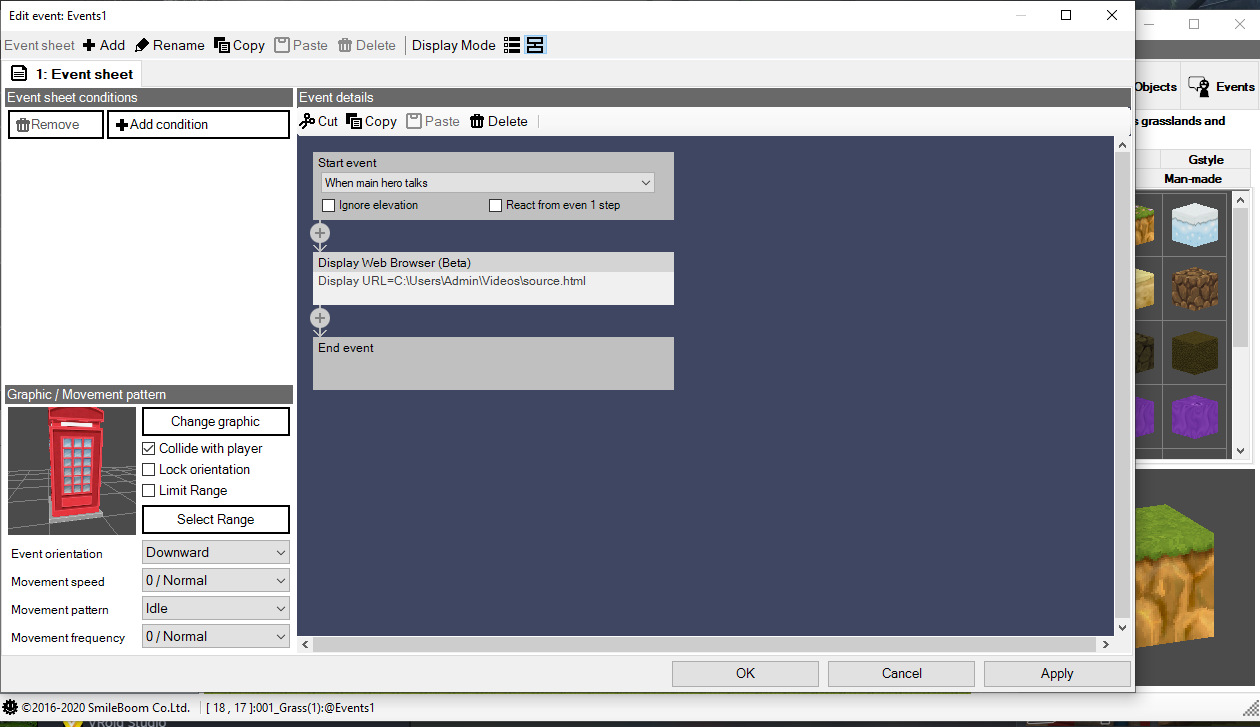The height and width of the screenshot is (727, 1260).
Task: Select Display Web Browser (Beta) command
Action: [493, 278]
